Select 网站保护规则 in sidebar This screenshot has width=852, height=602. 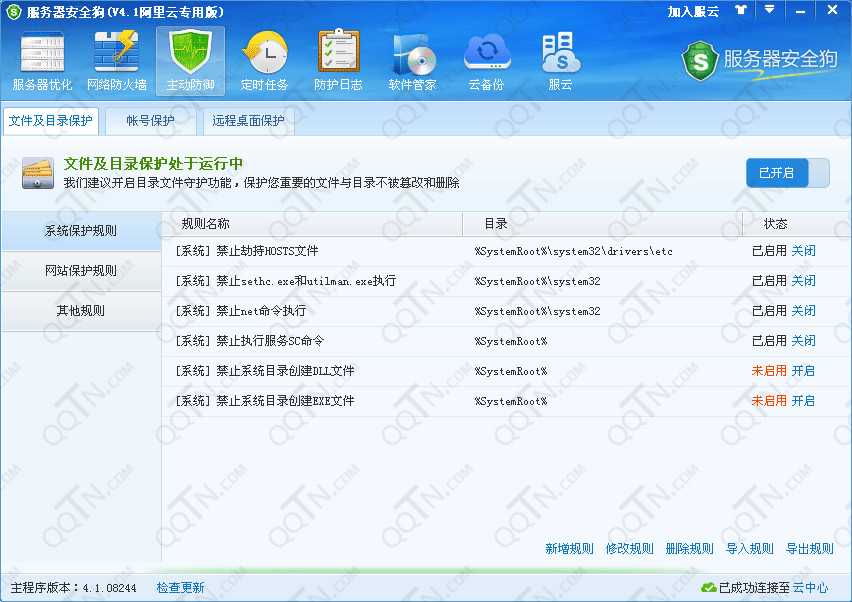(x=81, y=271)
